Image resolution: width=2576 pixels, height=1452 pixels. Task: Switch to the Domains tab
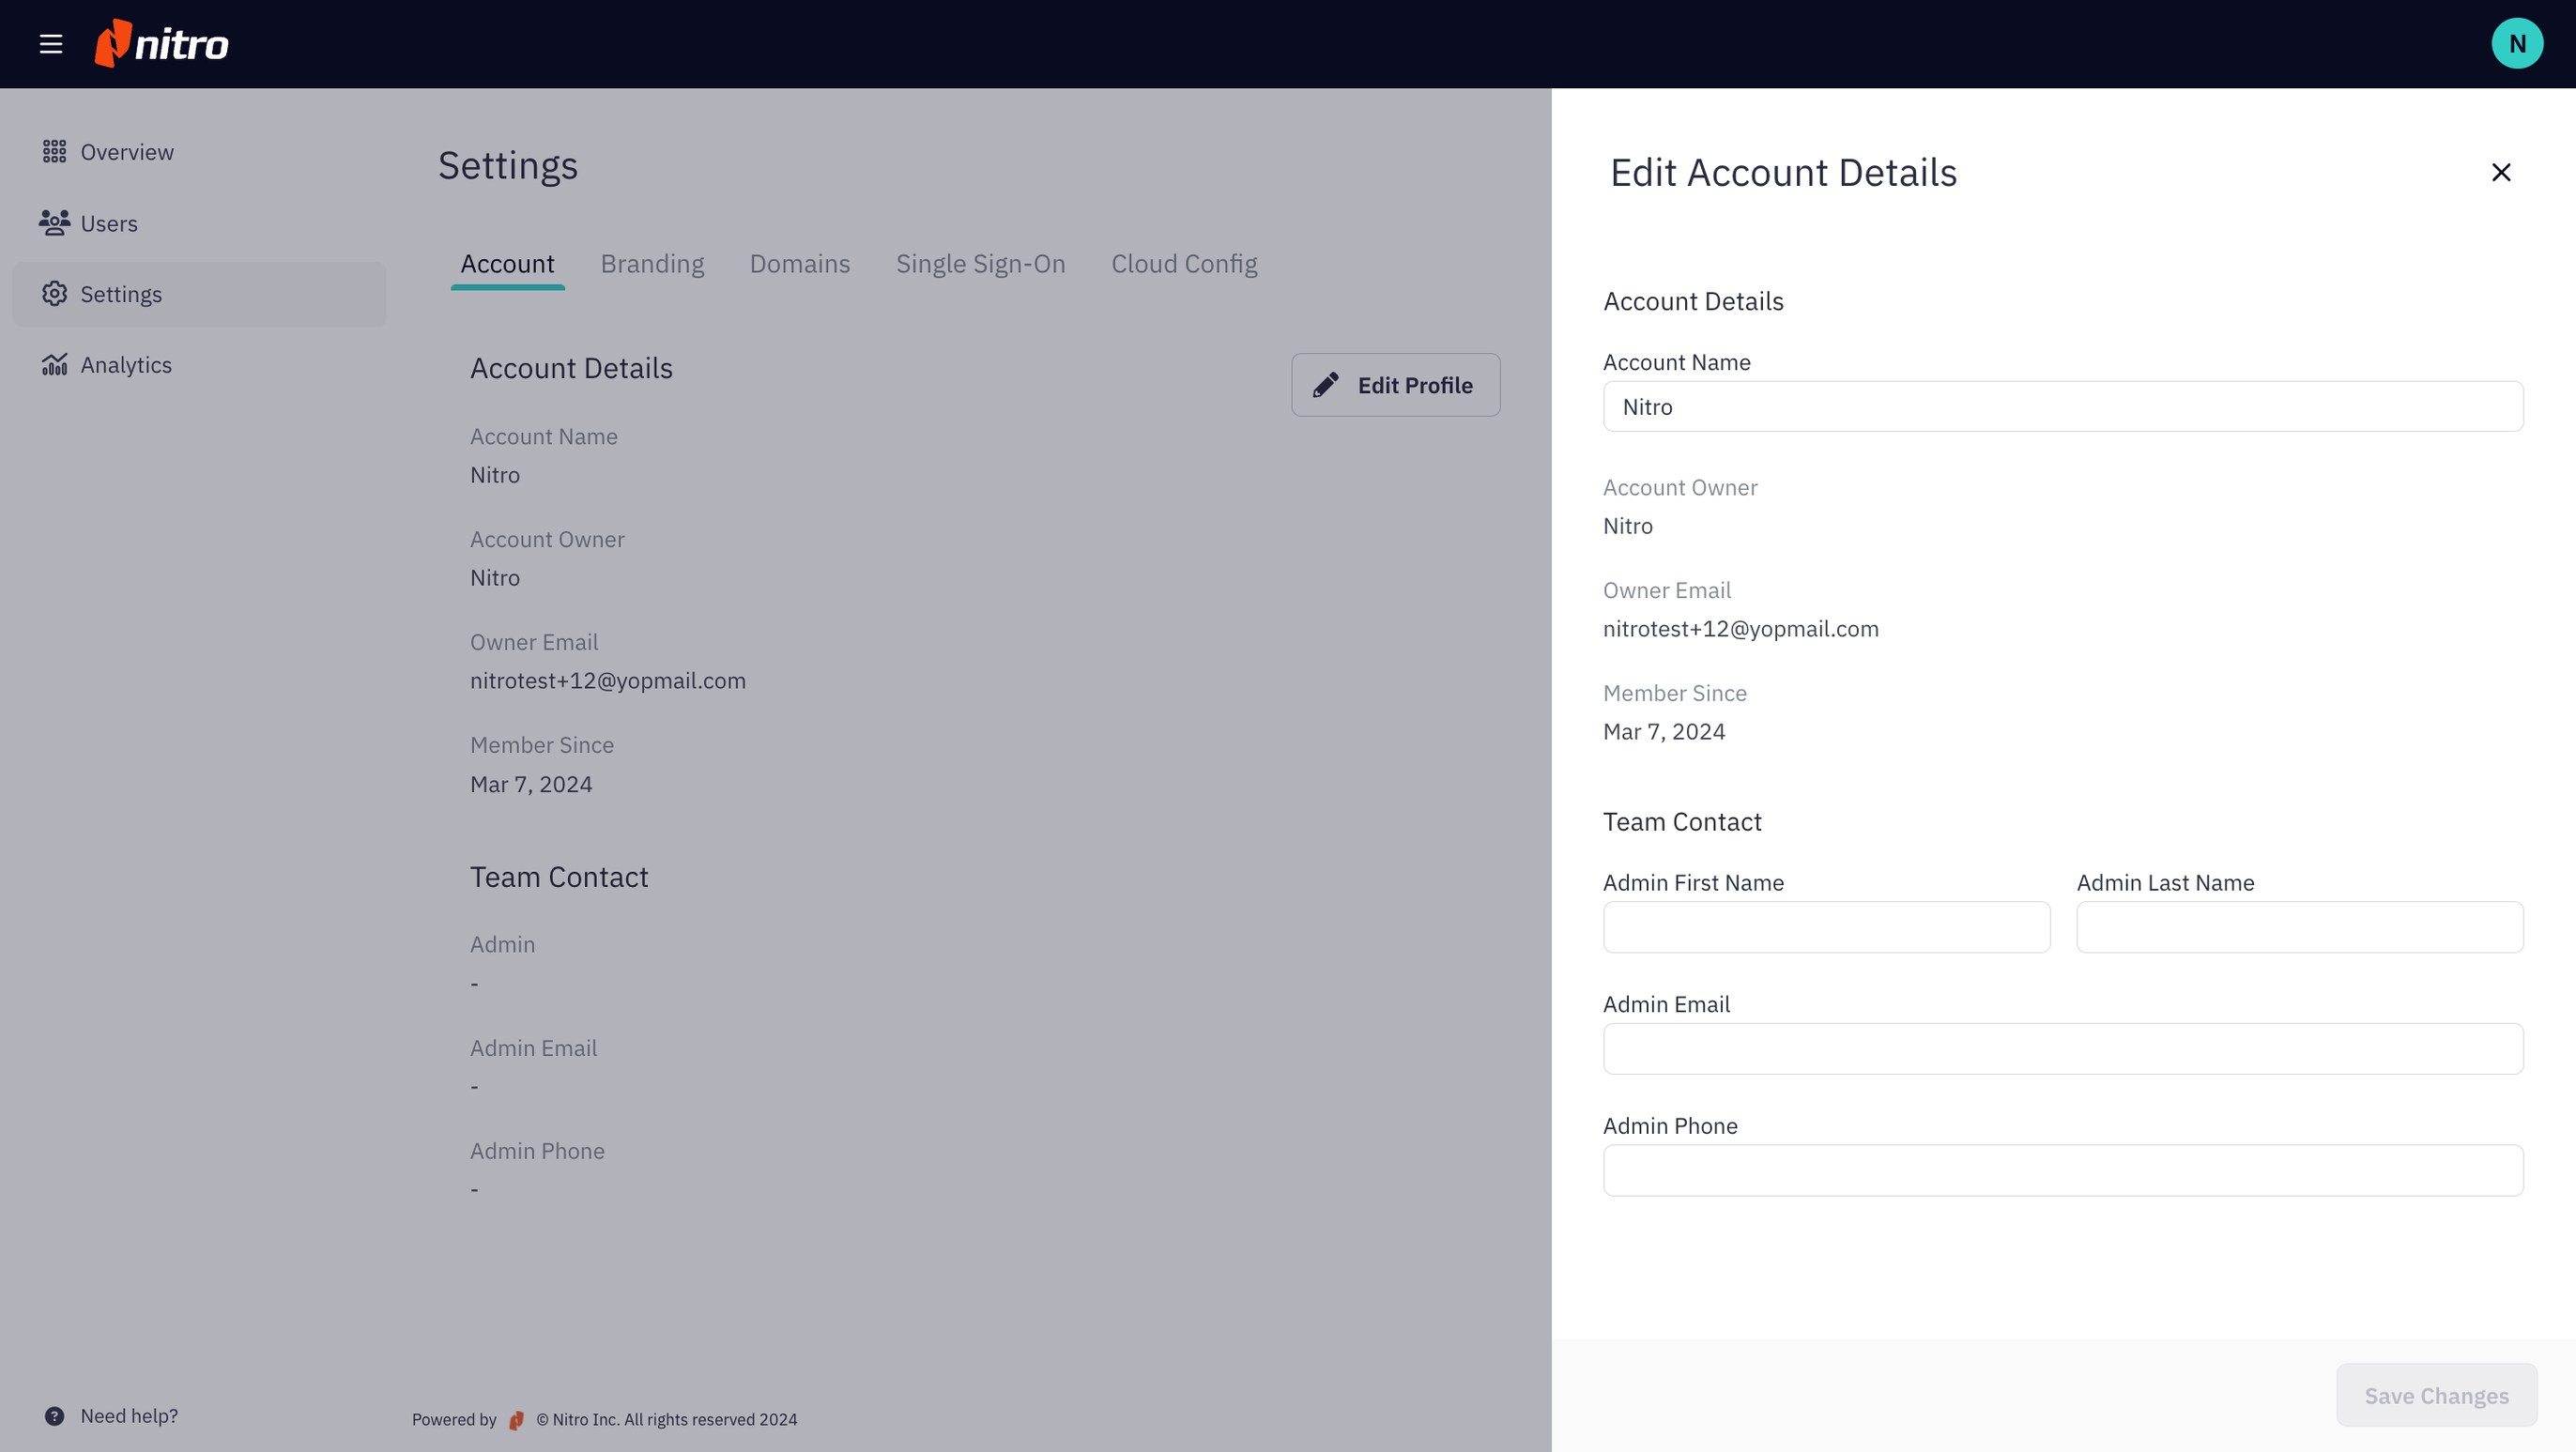(799, 263)
